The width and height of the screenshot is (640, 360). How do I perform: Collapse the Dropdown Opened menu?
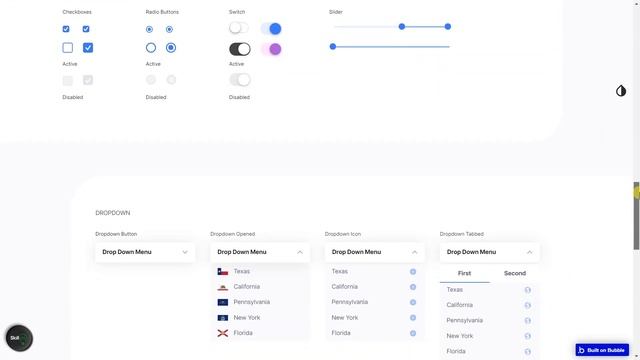260,252
